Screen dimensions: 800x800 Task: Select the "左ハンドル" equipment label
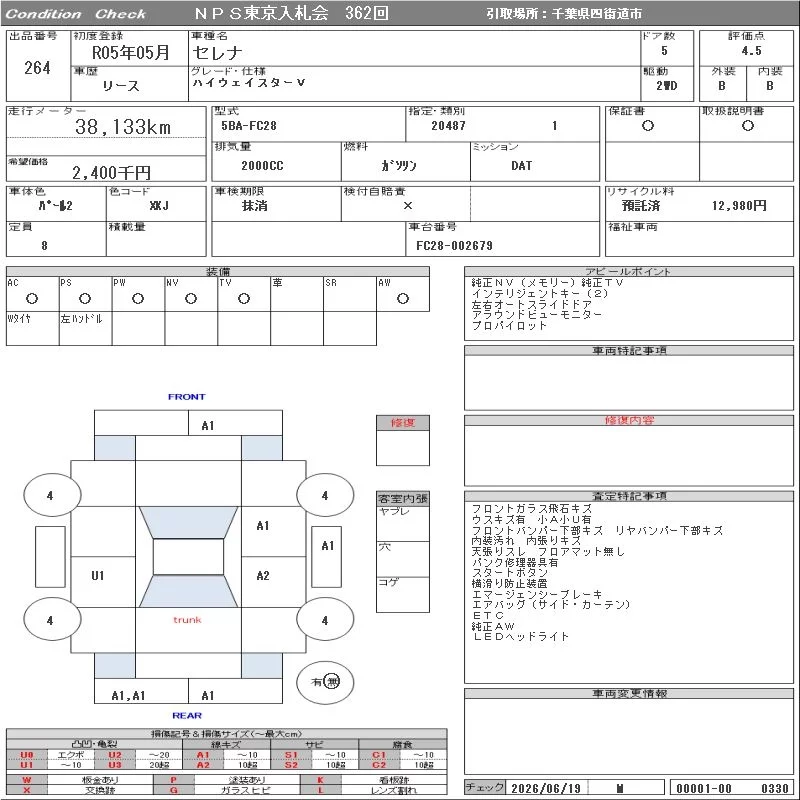pos(82,319)
